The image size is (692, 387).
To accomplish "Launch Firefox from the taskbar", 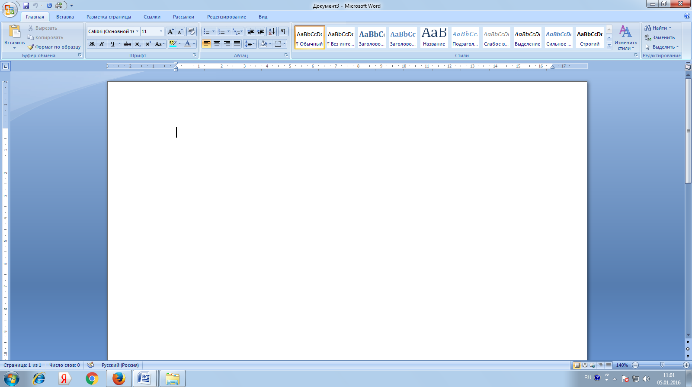I will point(118,379).
